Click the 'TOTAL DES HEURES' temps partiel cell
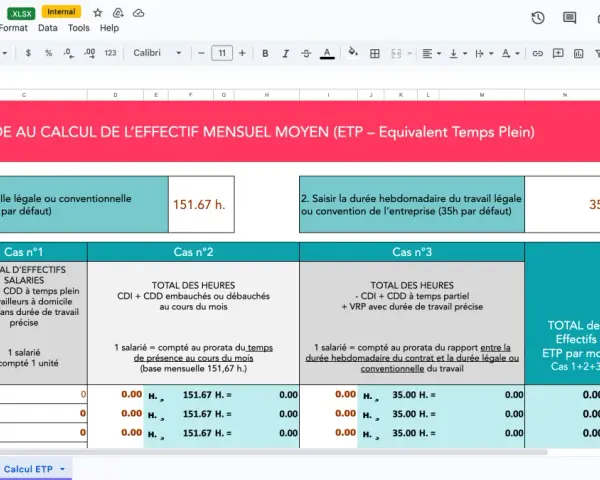The width and height of the screenshot is (600, 480). point(412,323)
